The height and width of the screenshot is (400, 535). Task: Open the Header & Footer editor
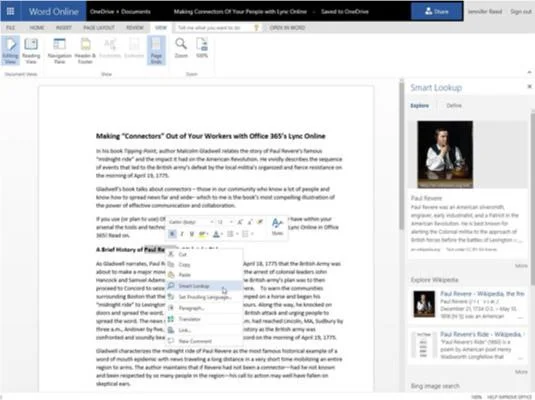[85, 51]
